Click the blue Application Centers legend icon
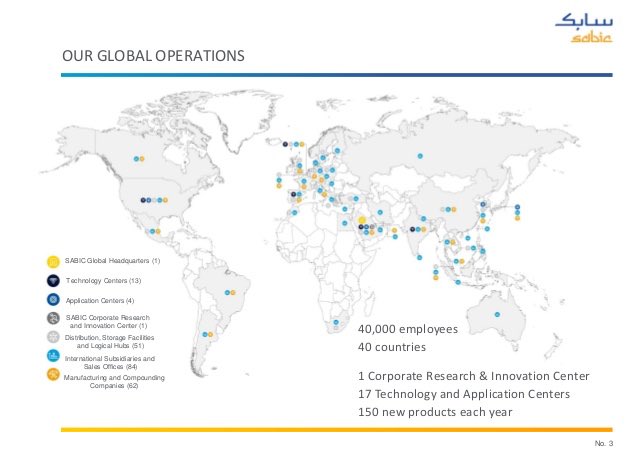Image resolution: width=638 pixels, height=456 pixels. 53,300
